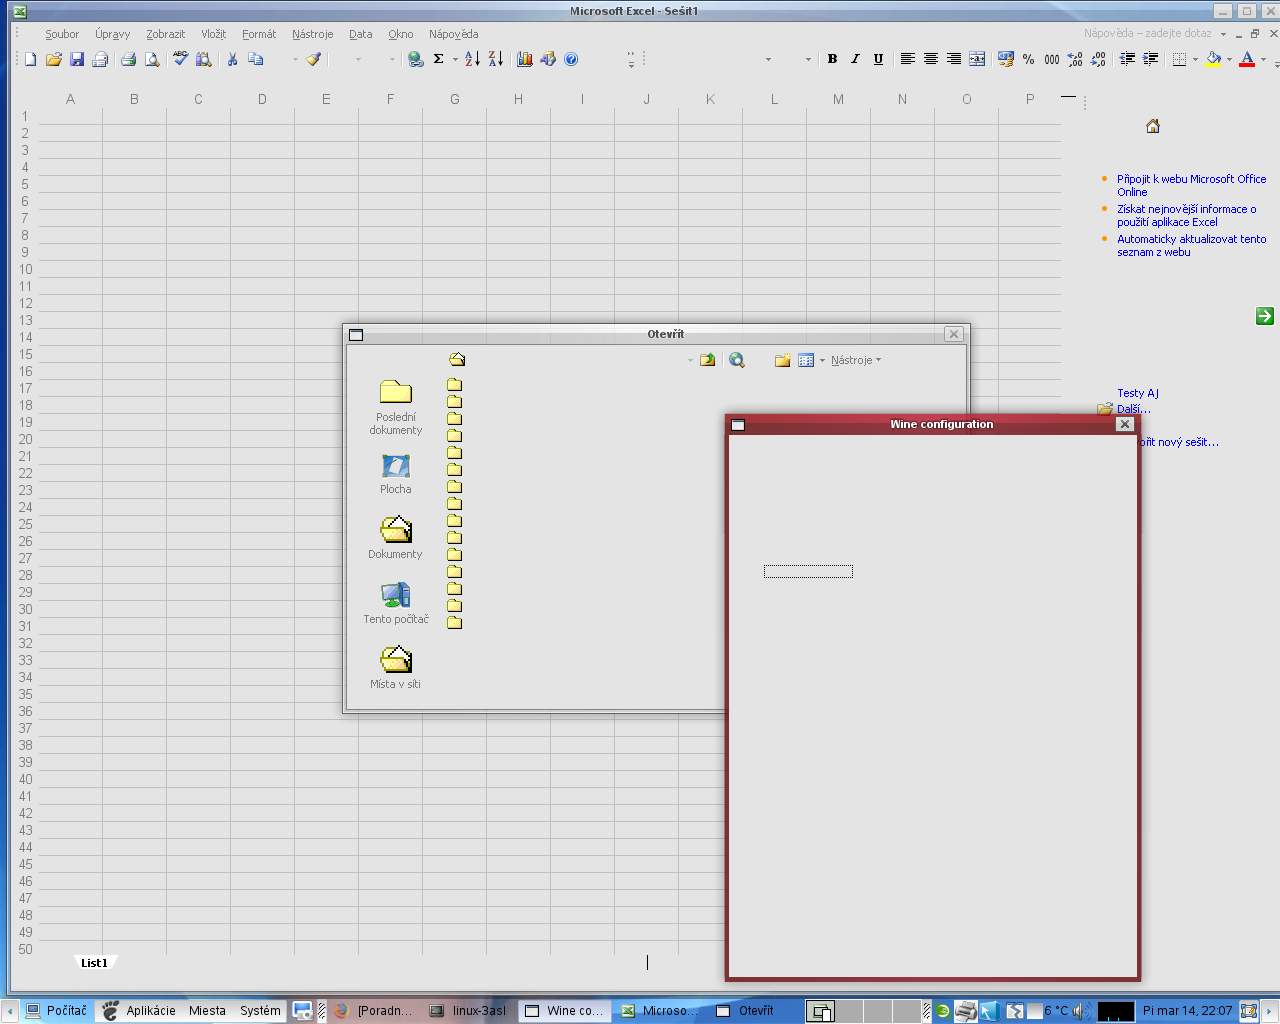
Task: Toggle Underline formatting
Action: (878, 59)
